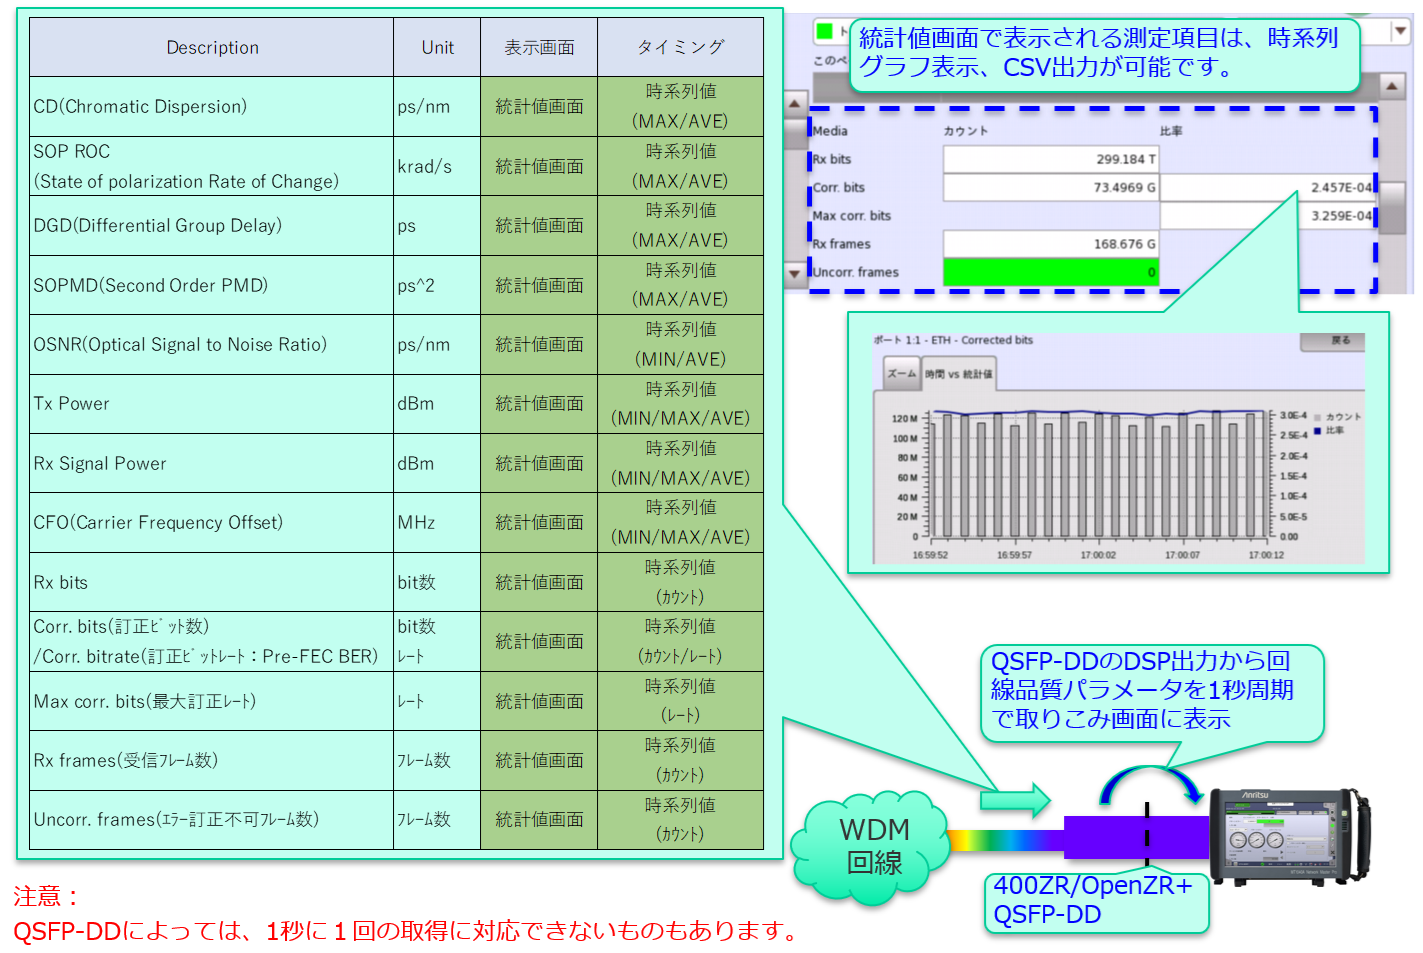Click the 'Rx Signal Power' table cell
The width and height of the screenshot is (1423, 953).
[212, 463]
